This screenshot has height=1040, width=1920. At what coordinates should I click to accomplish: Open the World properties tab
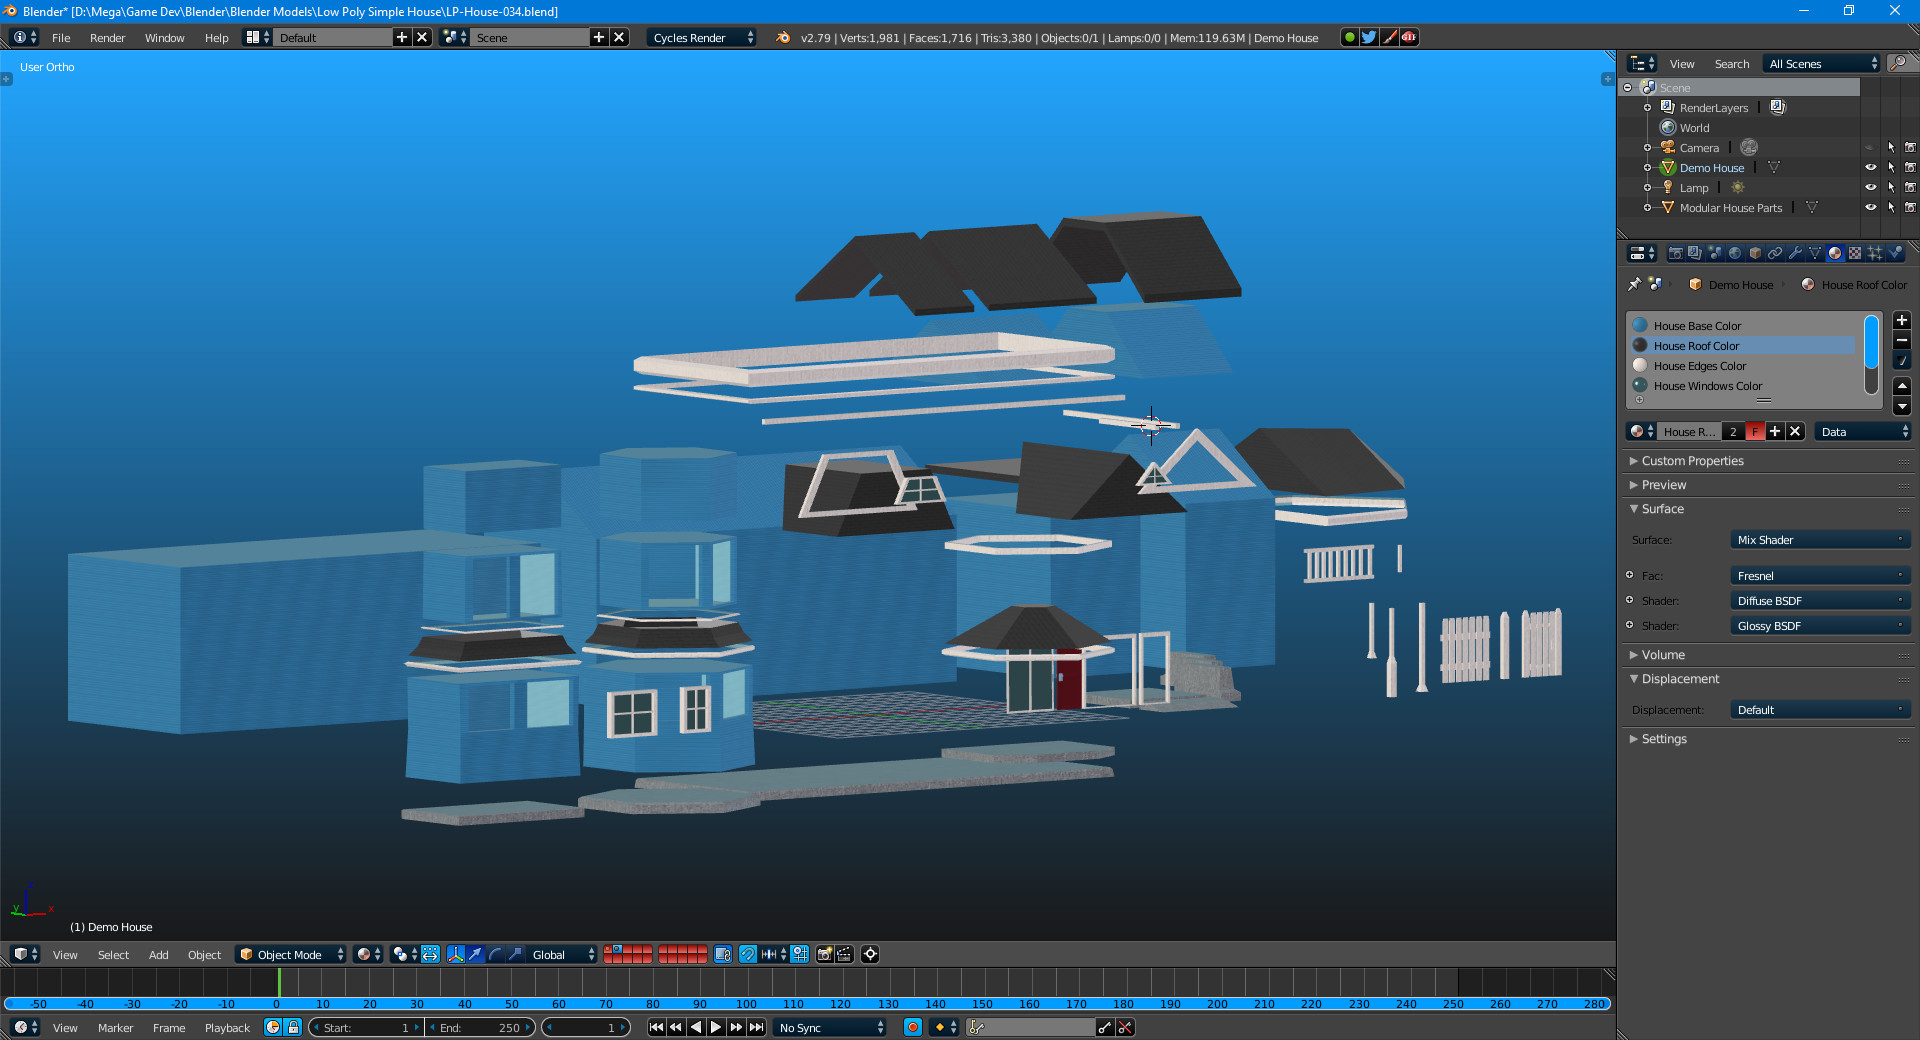pyautogui.click(x=1735, y=253)
